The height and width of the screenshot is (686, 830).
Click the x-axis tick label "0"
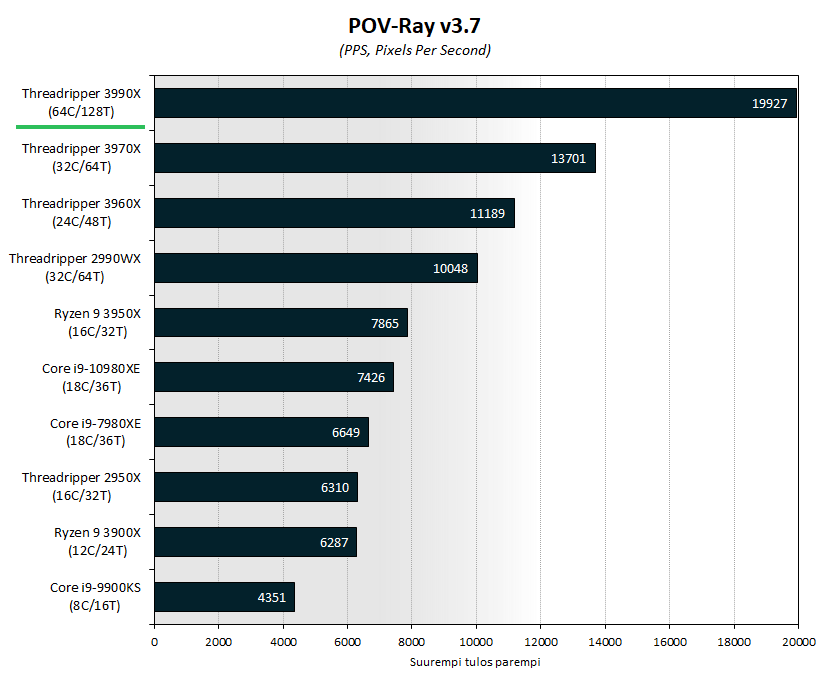click(154, 642)
